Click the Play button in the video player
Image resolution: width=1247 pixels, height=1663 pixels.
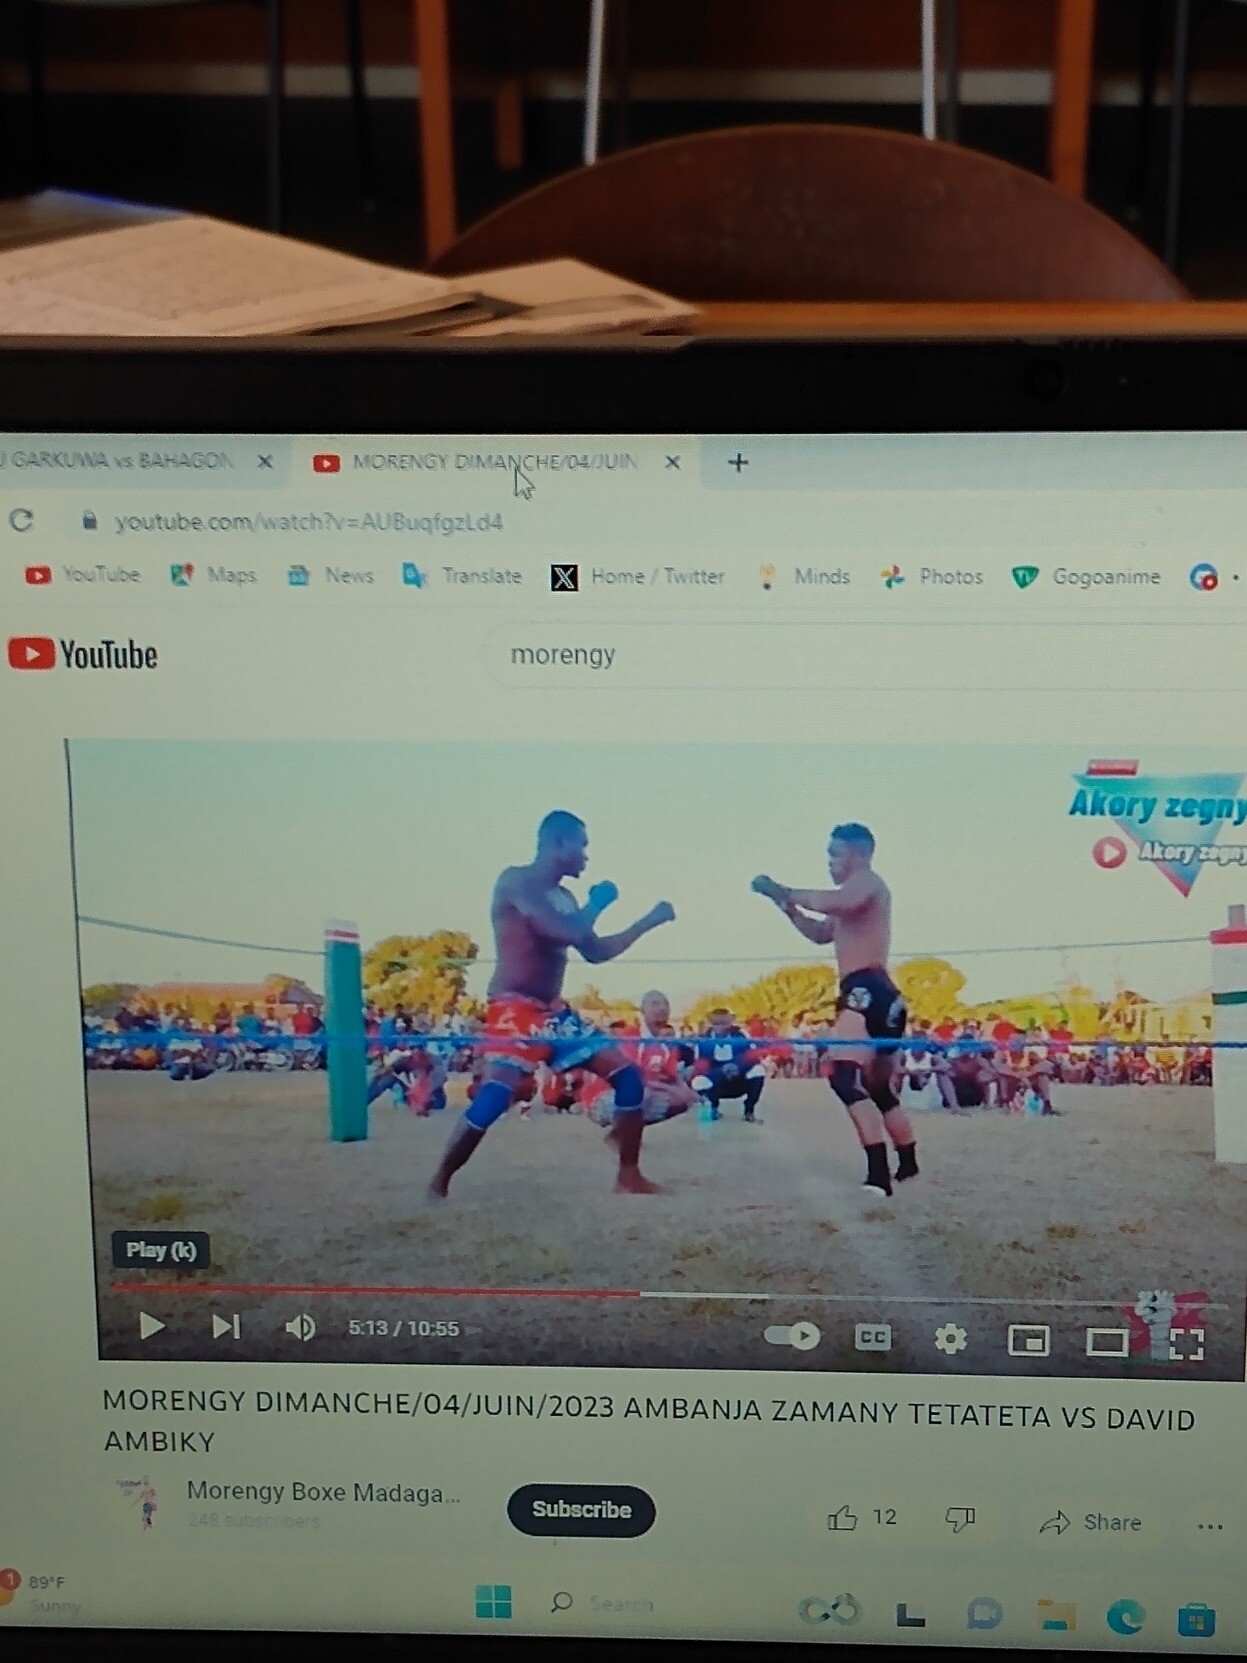(x=152, y=1326)
